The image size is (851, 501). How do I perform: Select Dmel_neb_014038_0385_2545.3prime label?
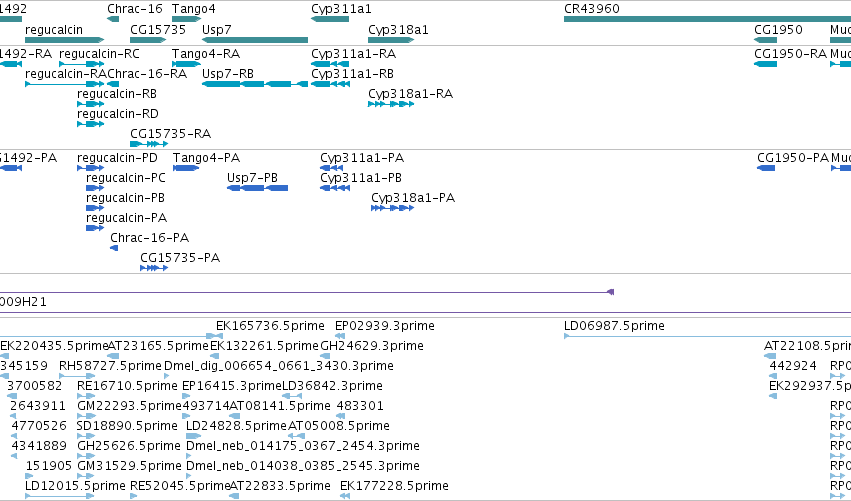(x=303, y=466)
